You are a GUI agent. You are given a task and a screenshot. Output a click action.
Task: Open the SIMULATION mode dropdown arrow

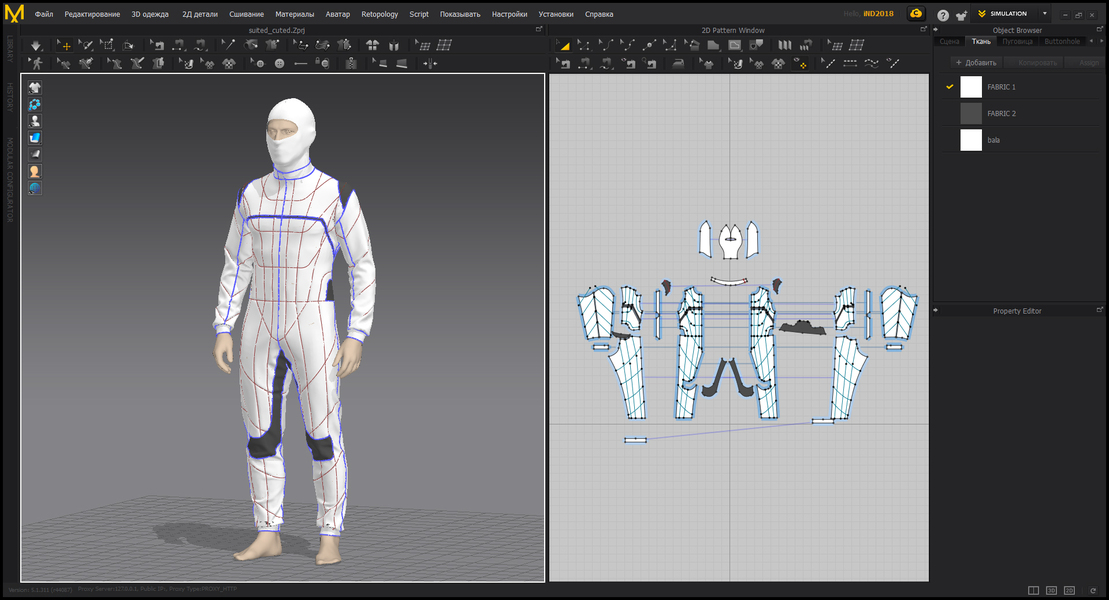click(1044, 14)
